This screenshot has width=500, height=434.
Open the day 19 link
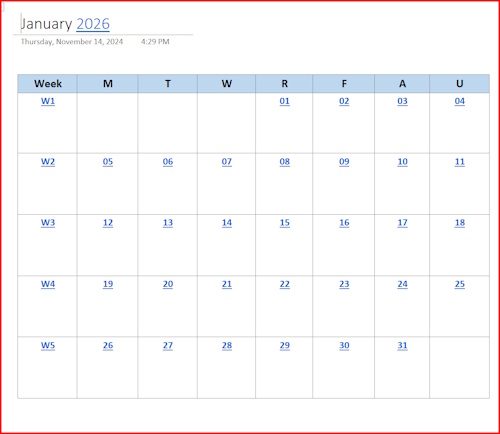click(108, 284)
